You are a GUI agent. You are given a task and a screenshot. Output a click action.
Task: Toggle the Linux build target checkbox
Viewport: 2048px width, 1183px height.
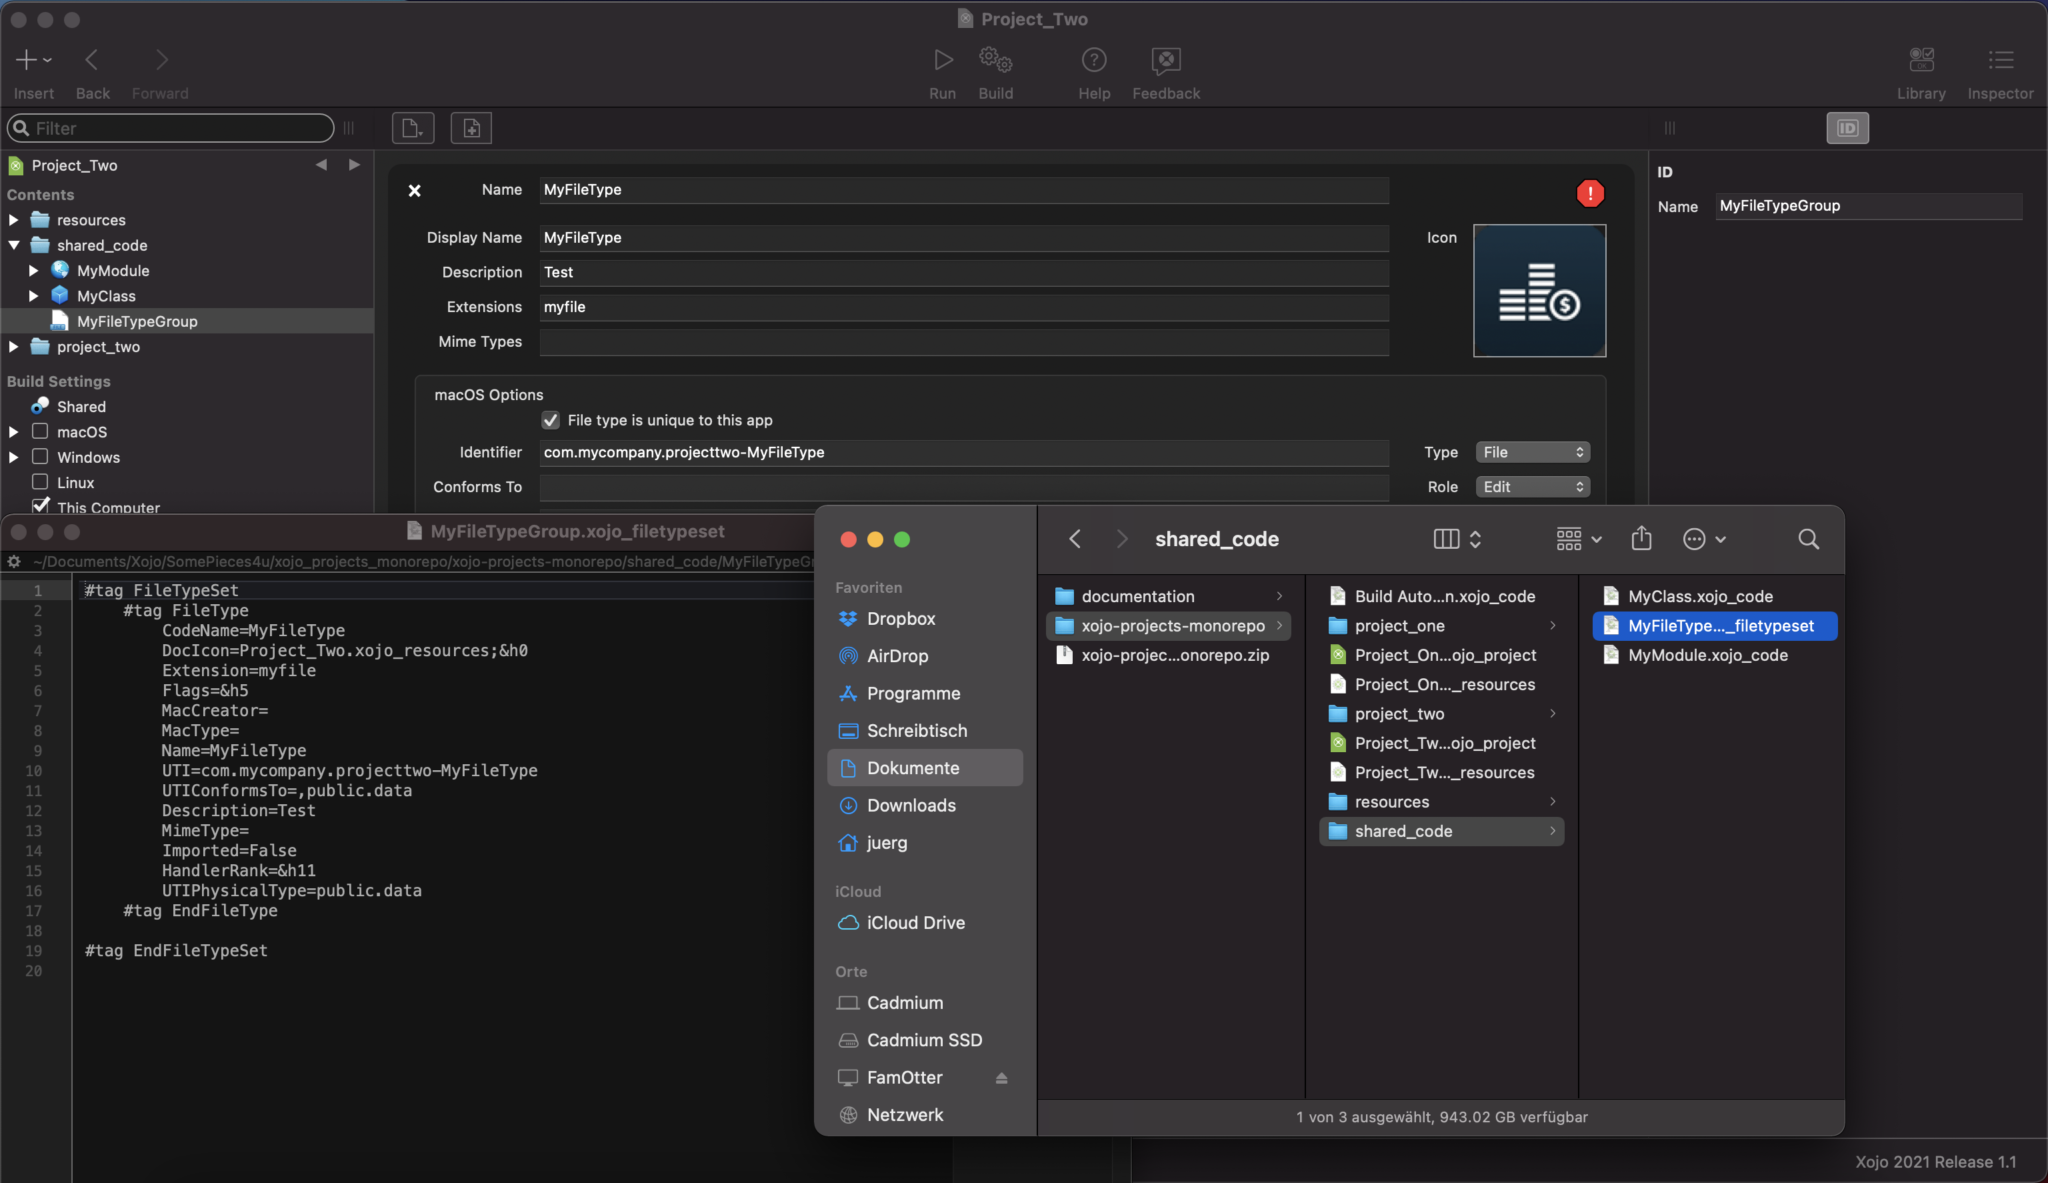click(x=40, y=482)
